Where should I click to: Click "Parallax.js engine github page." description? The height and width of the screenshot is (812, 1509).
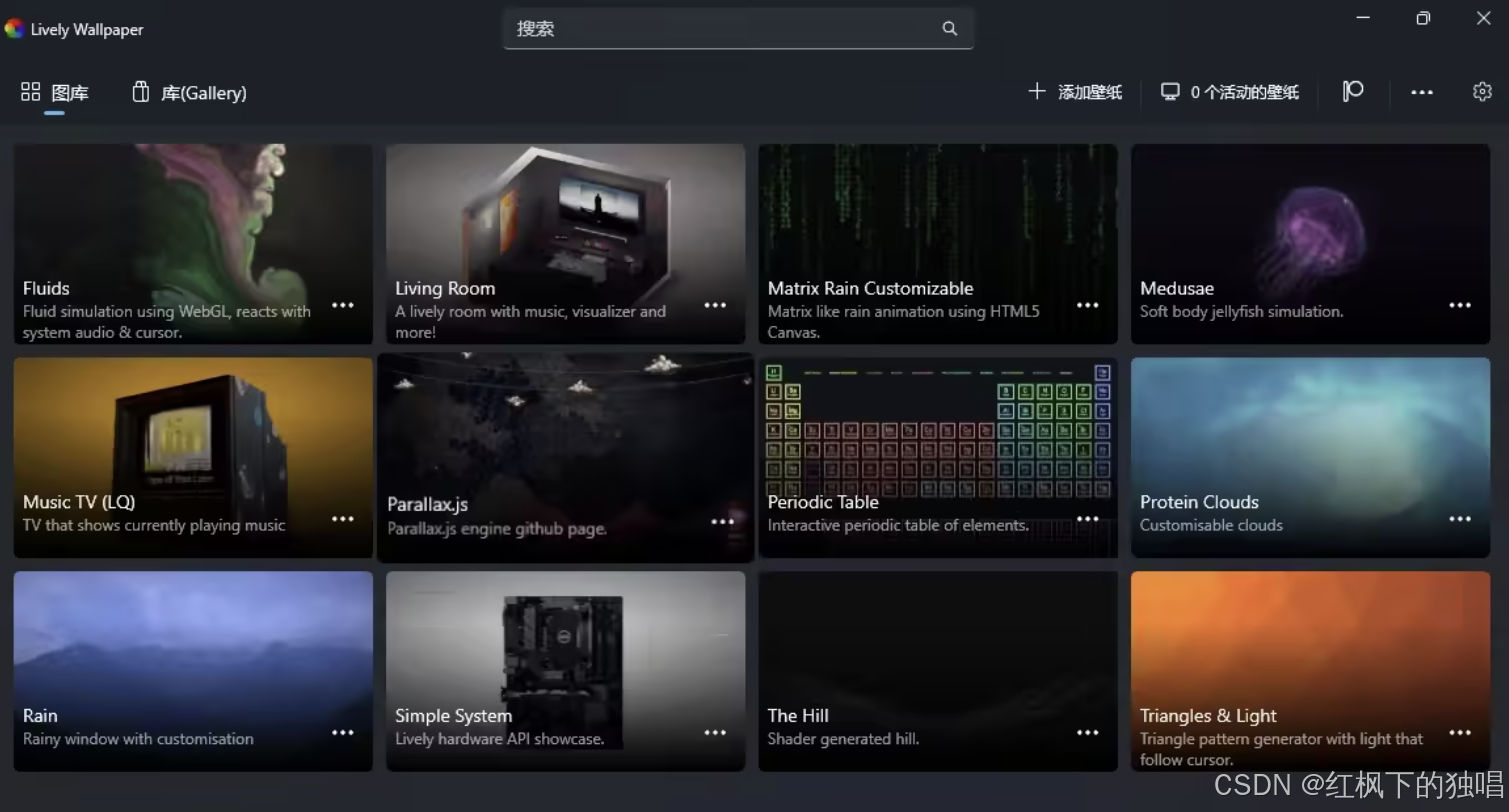pos(497,528)
